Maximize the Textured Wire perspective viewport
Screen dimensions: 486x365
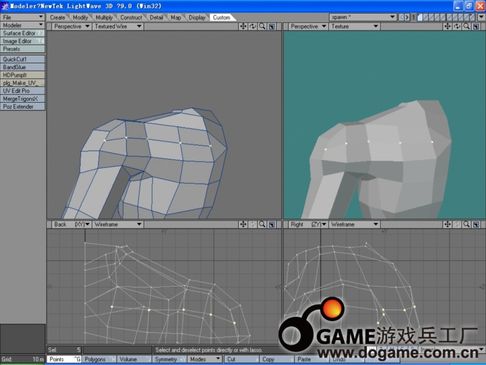[272, 26]
